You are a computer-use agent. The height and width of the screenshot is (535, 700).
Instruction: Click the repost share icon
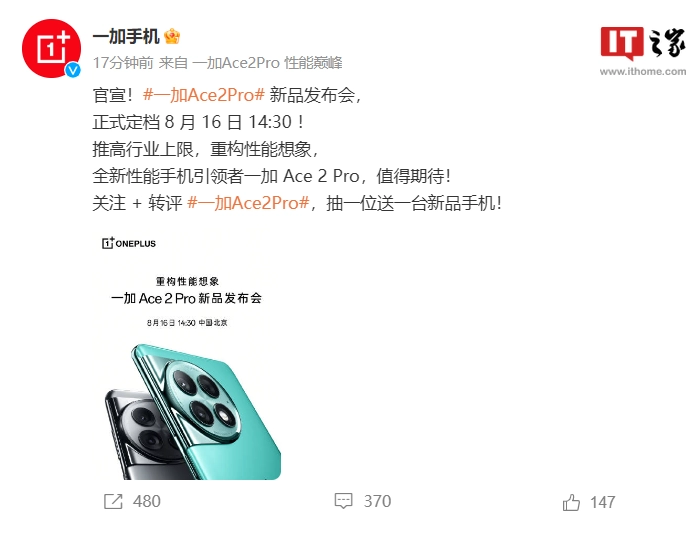(113, 501)
